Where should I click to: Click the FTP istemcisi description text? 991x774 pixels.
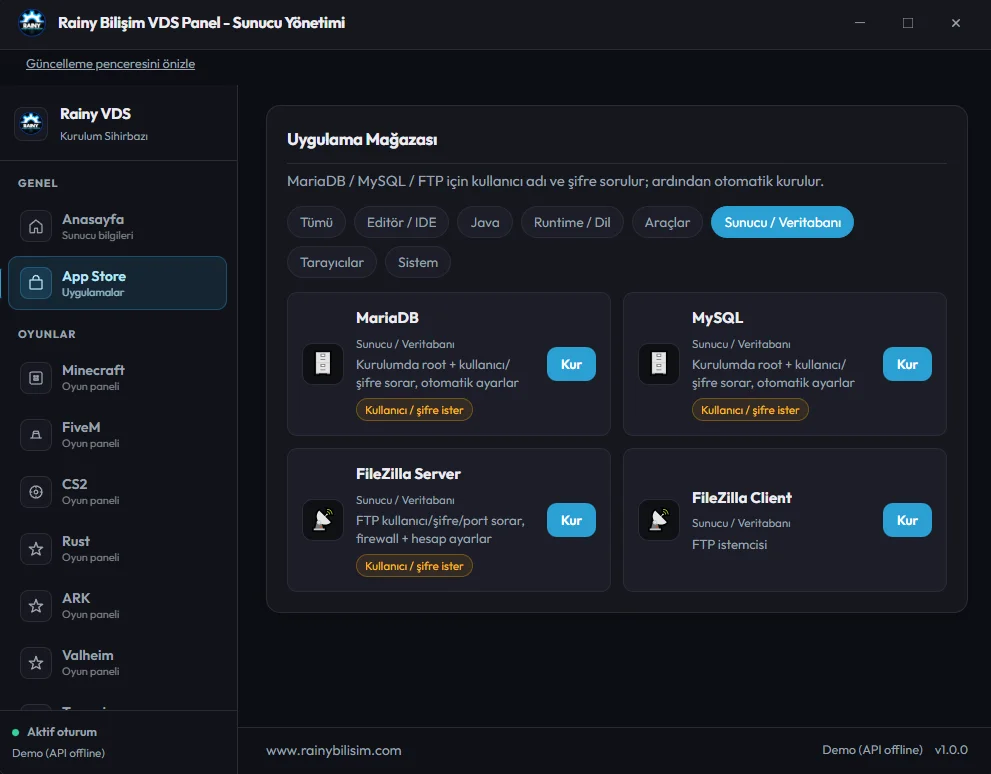pyautogui.click(x=729, y=545)
